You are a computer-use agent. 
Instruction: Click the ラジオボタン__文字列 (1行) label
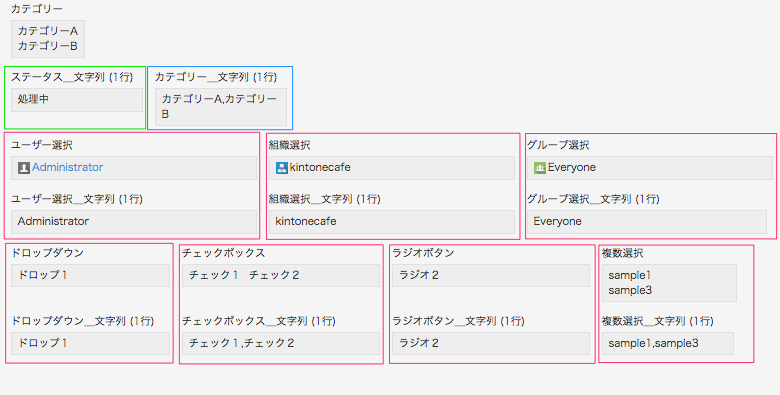459,321
